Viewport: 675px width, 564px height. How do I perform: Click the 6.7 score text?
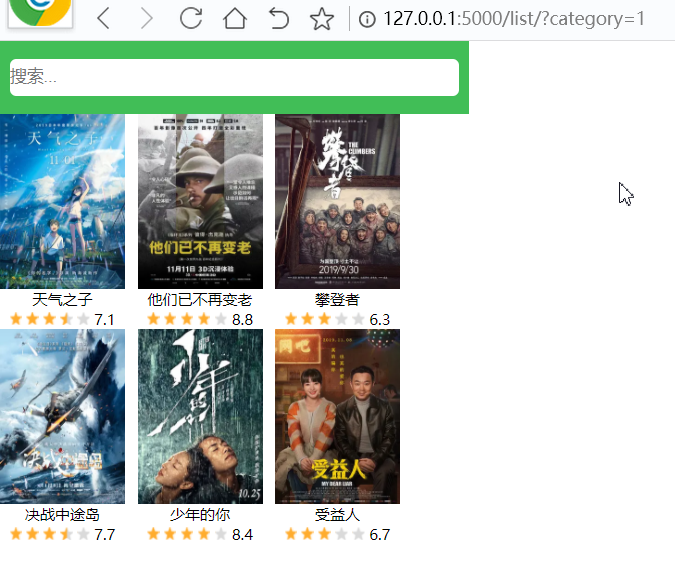(x=380, y=535)
